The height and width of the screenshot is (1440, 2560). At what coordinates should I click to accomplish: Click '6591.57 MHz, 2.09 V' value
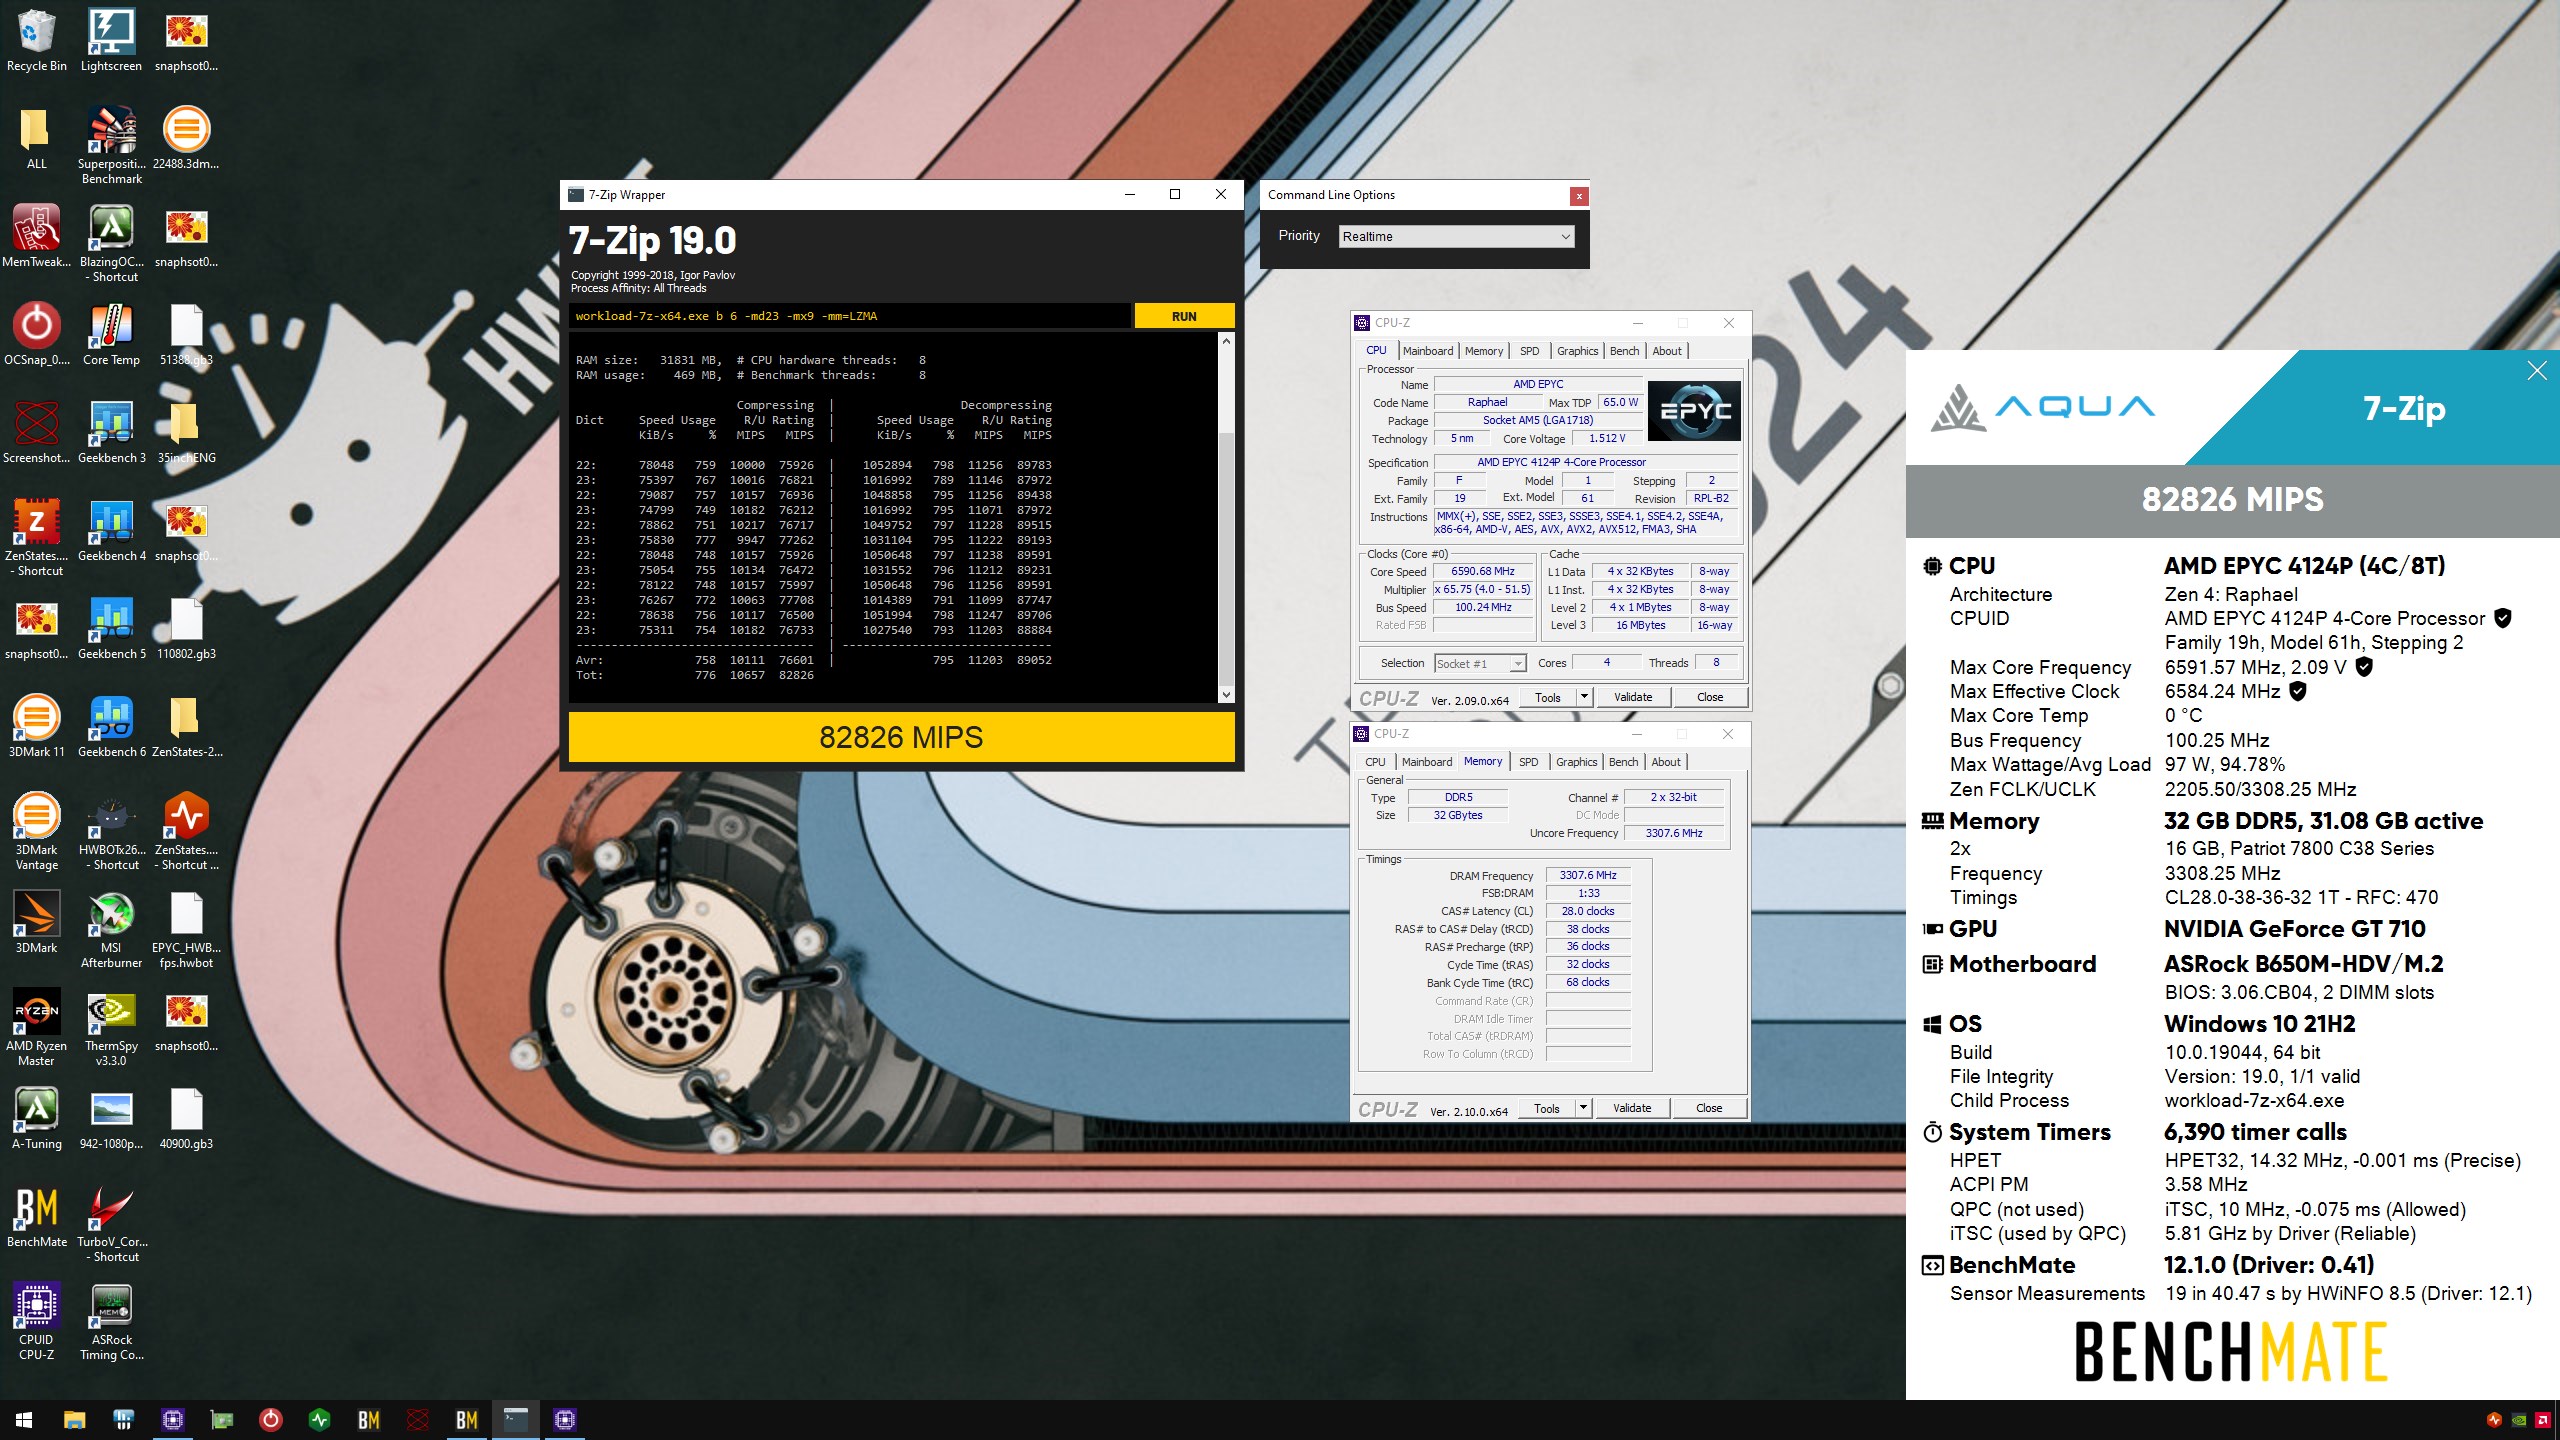coord(2255,667)
